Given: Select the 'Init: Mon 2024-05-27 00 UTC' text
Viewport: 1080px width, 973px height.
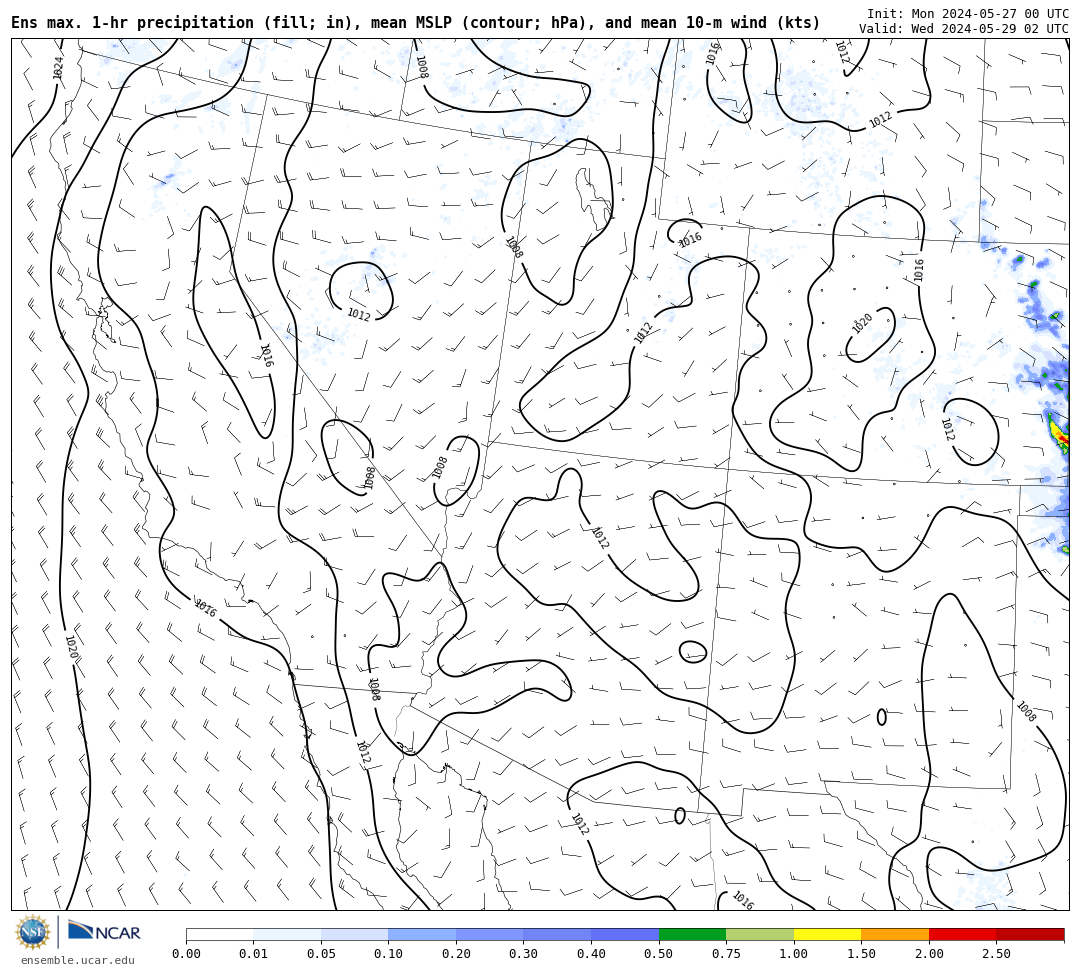Looking at the screenshot, I should (967, 14).
